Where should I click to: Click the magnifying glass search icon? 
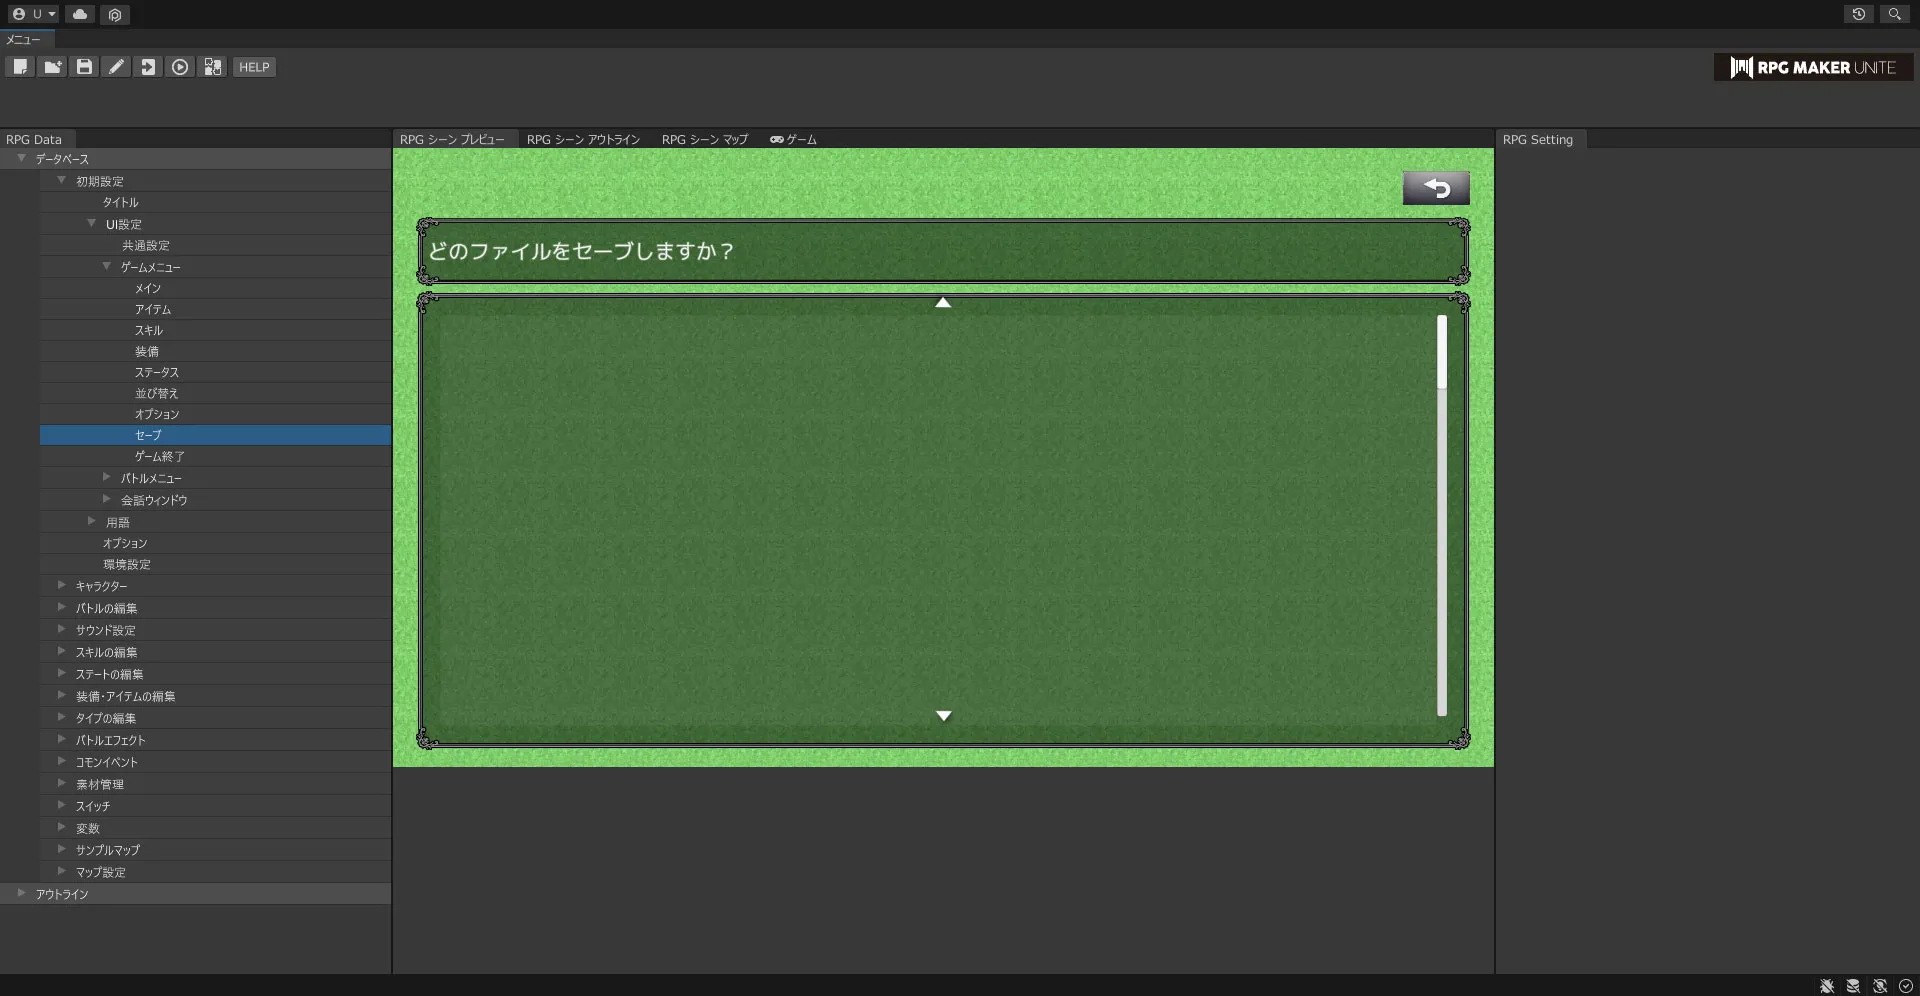tap(1894, 14)
